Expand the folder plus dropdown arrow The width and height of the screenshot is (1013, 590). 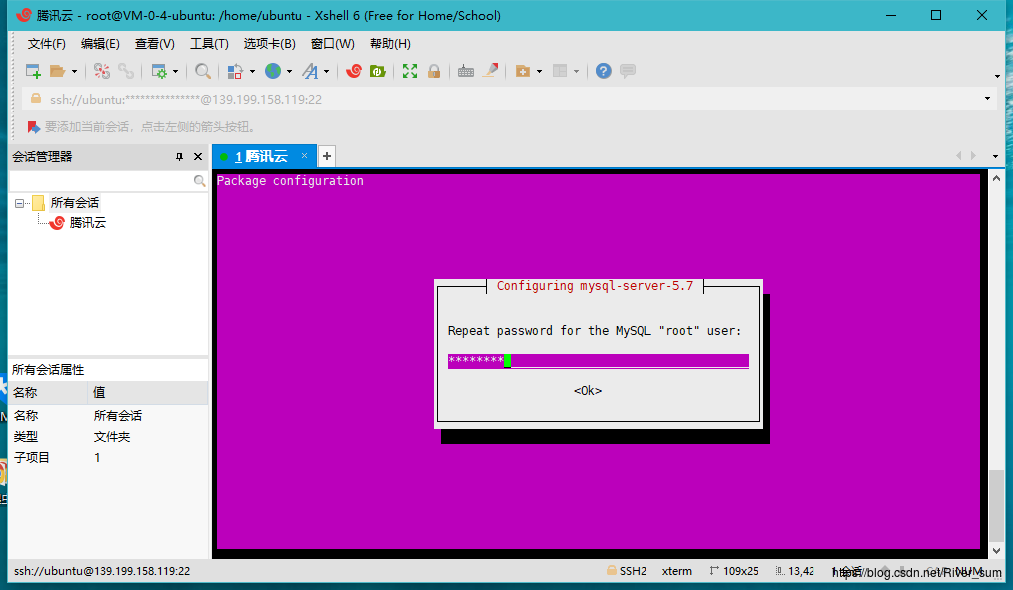point(539,72)
